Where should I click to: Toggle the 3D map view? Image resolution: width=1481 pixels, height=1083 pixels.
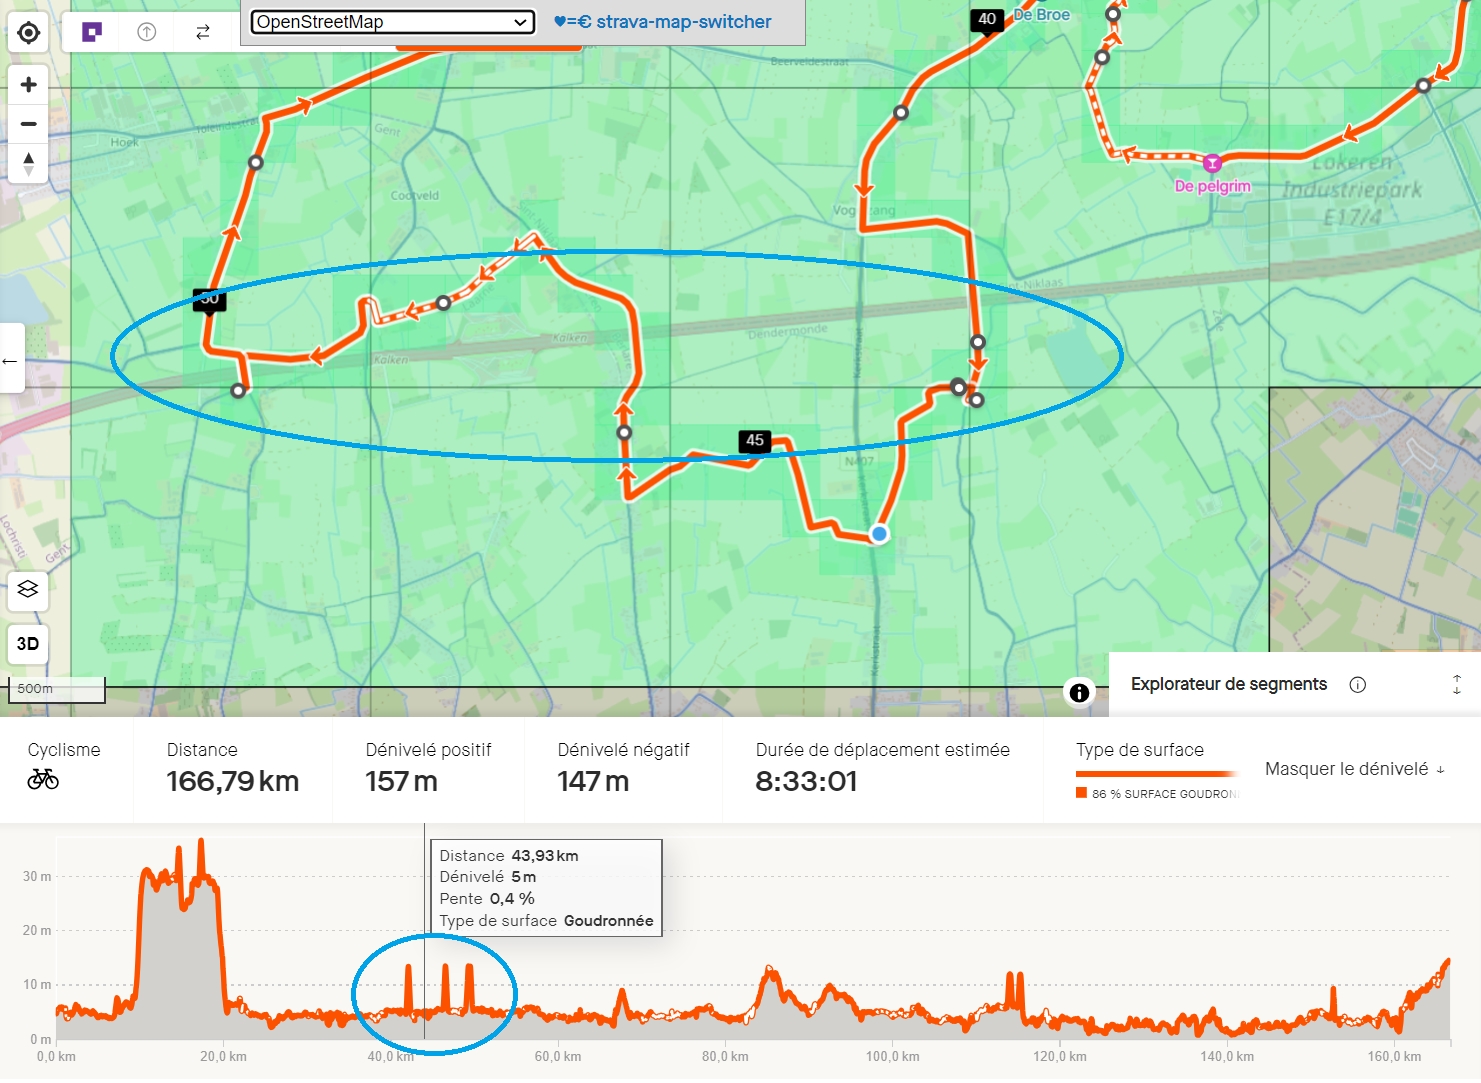tap(28, 644)
